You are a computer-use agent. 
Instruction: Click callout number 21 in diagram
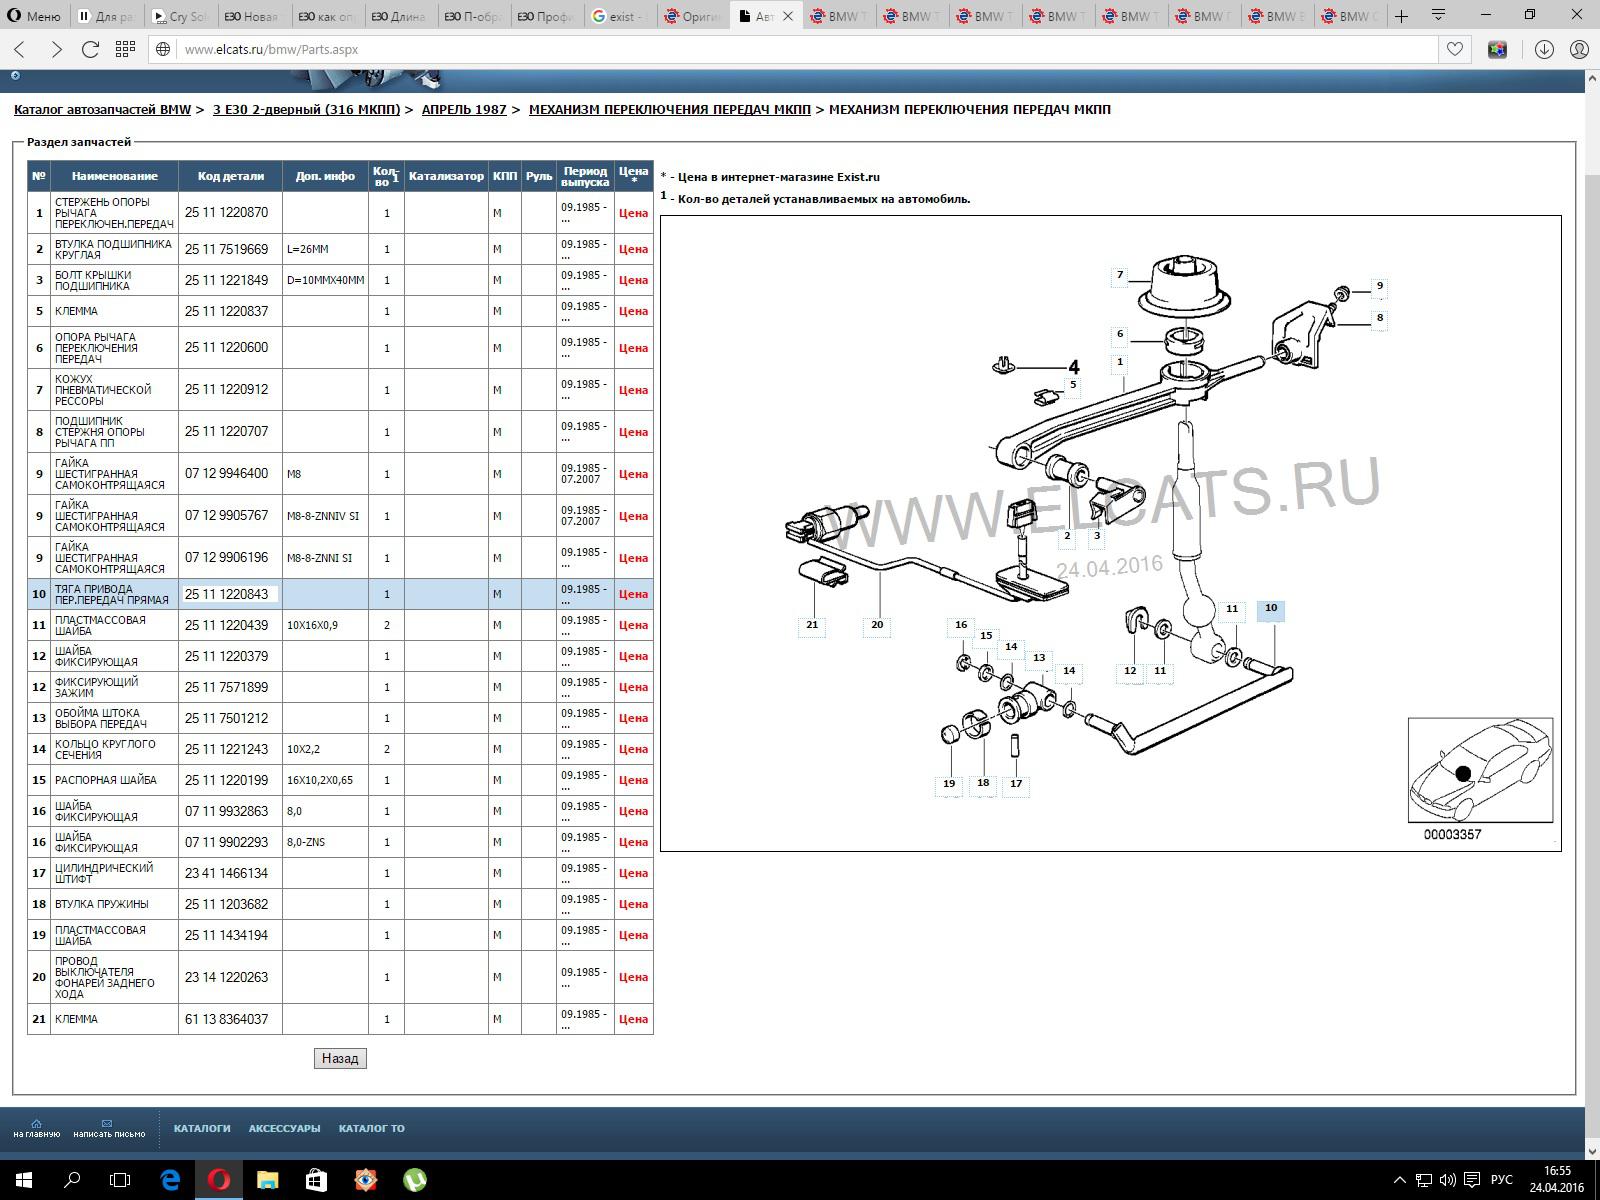[812, 625]
